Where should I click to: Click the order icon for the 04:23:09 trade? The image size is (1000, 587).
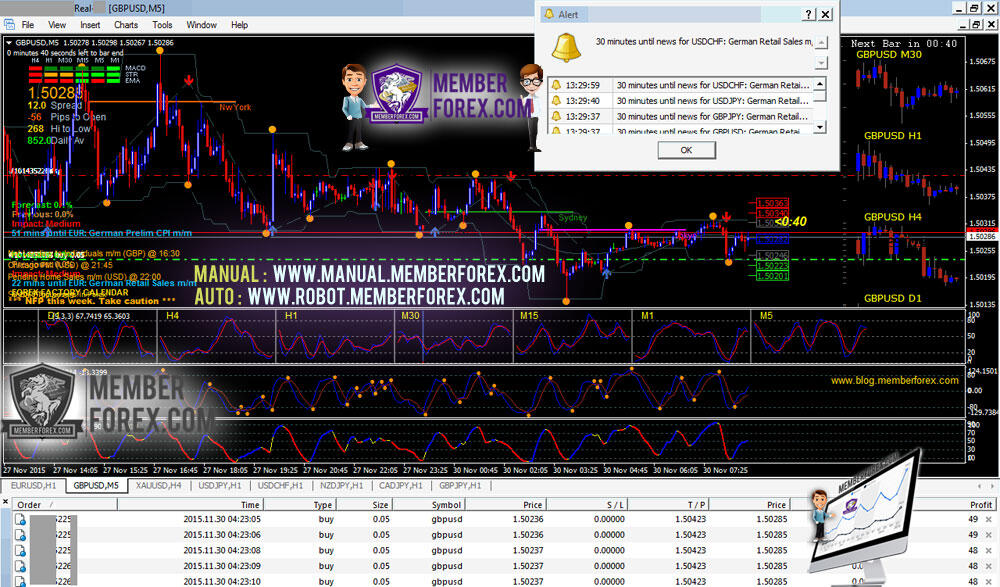(20, 566)
